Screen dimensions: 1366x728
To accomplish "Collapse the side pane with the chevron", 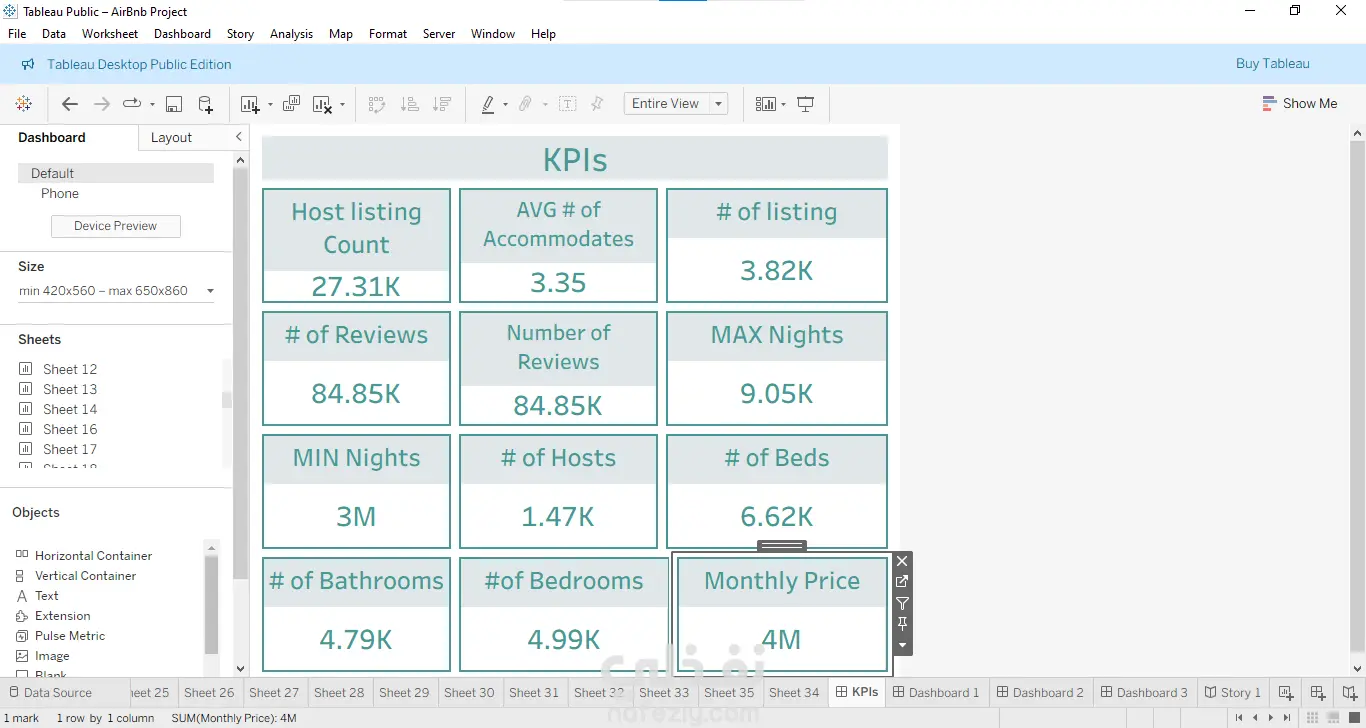I will point(238,137).
